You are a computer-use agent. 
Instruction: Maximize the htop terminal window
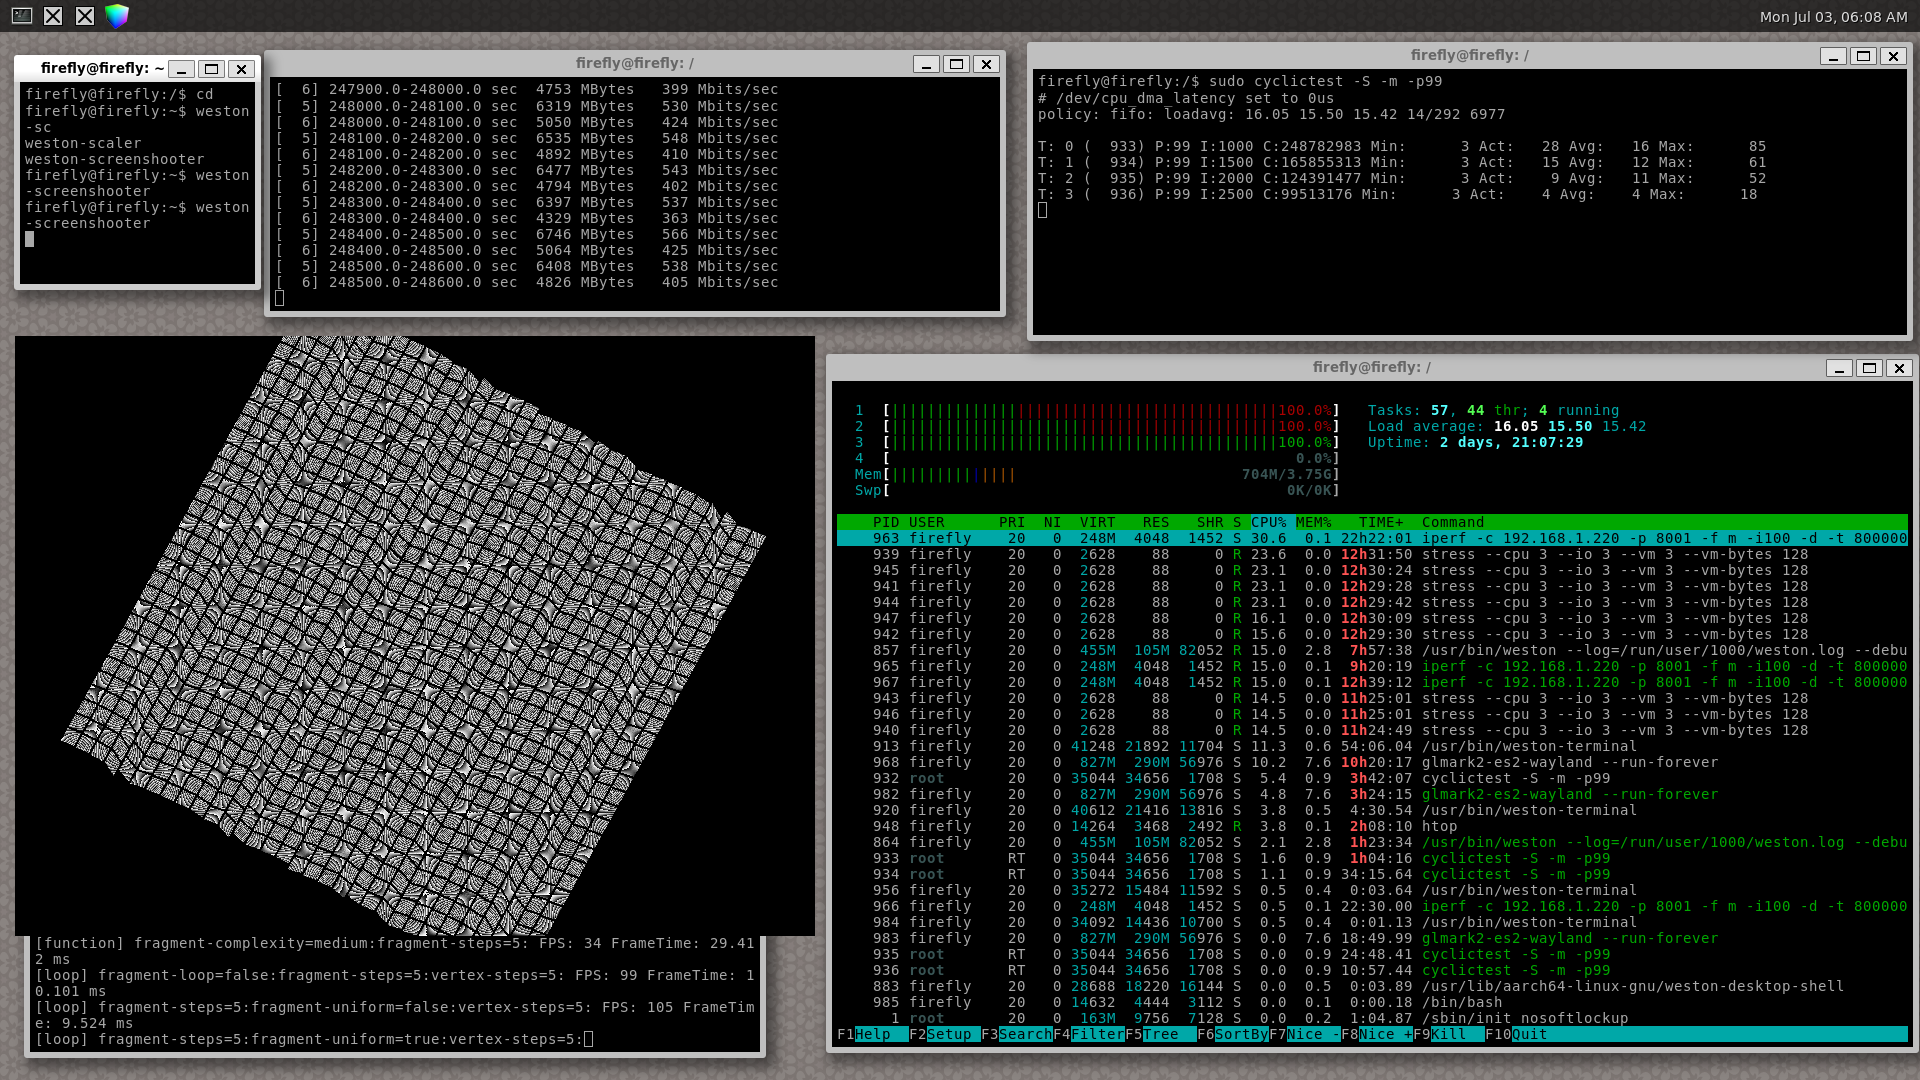point(1869,368)
